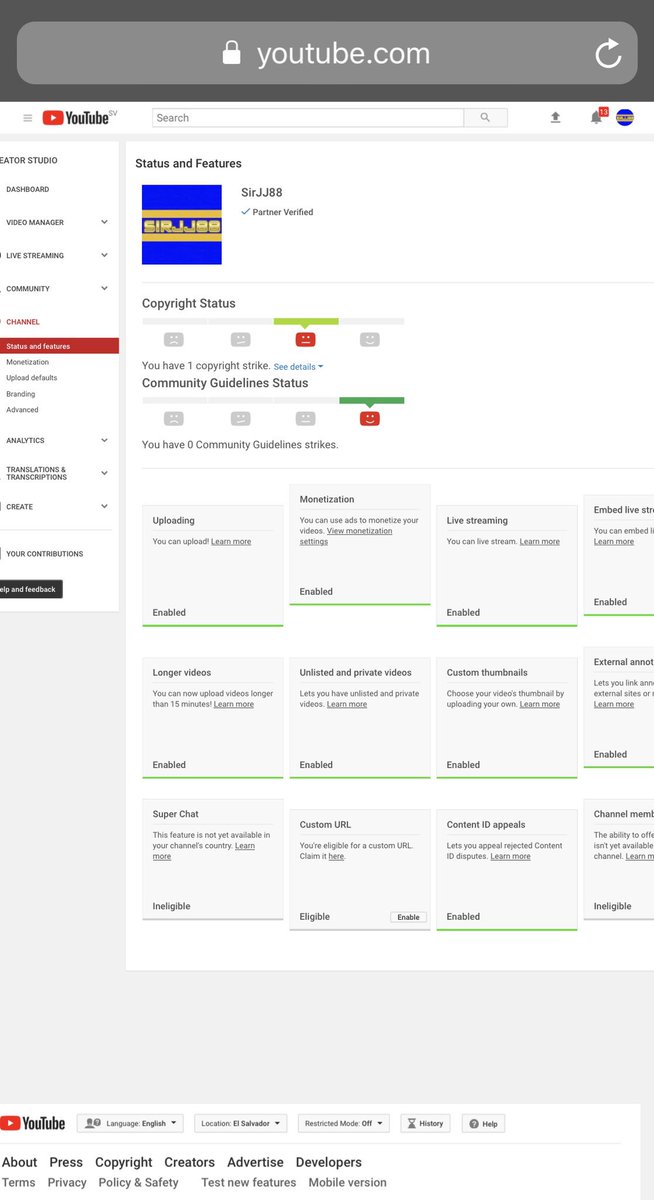Image resolution: width=654 pixels, height=1200 pixels.
Task: Click Learn more in Content ID appeals card
Action: (x=510, y=856)
